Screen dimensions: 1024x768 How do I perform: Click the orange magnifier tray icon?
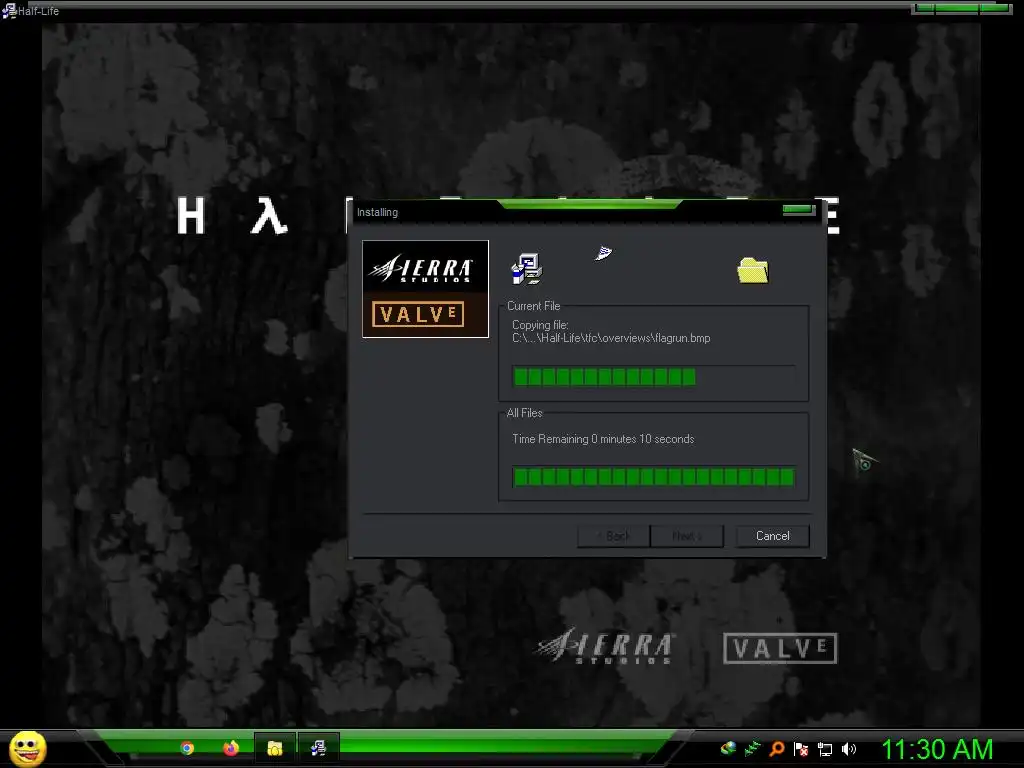point(777,749)
